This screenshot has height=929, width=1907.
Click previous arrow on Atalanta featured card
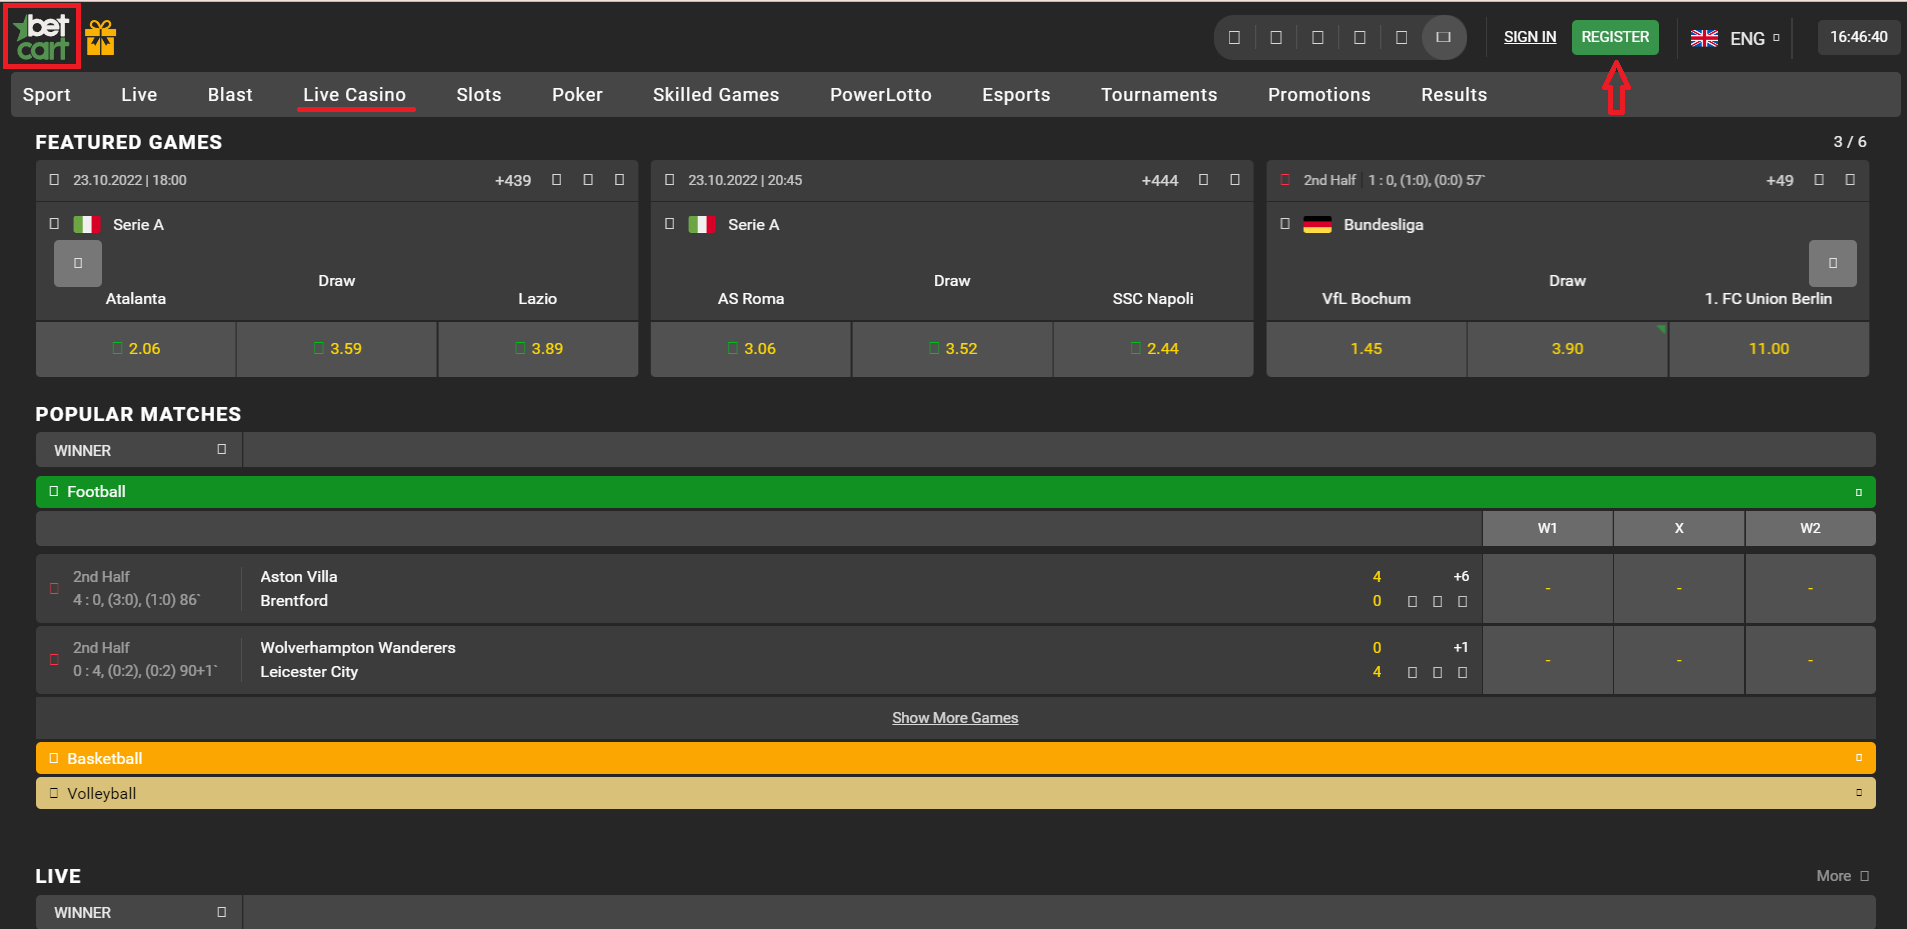[x=78, y=263]
